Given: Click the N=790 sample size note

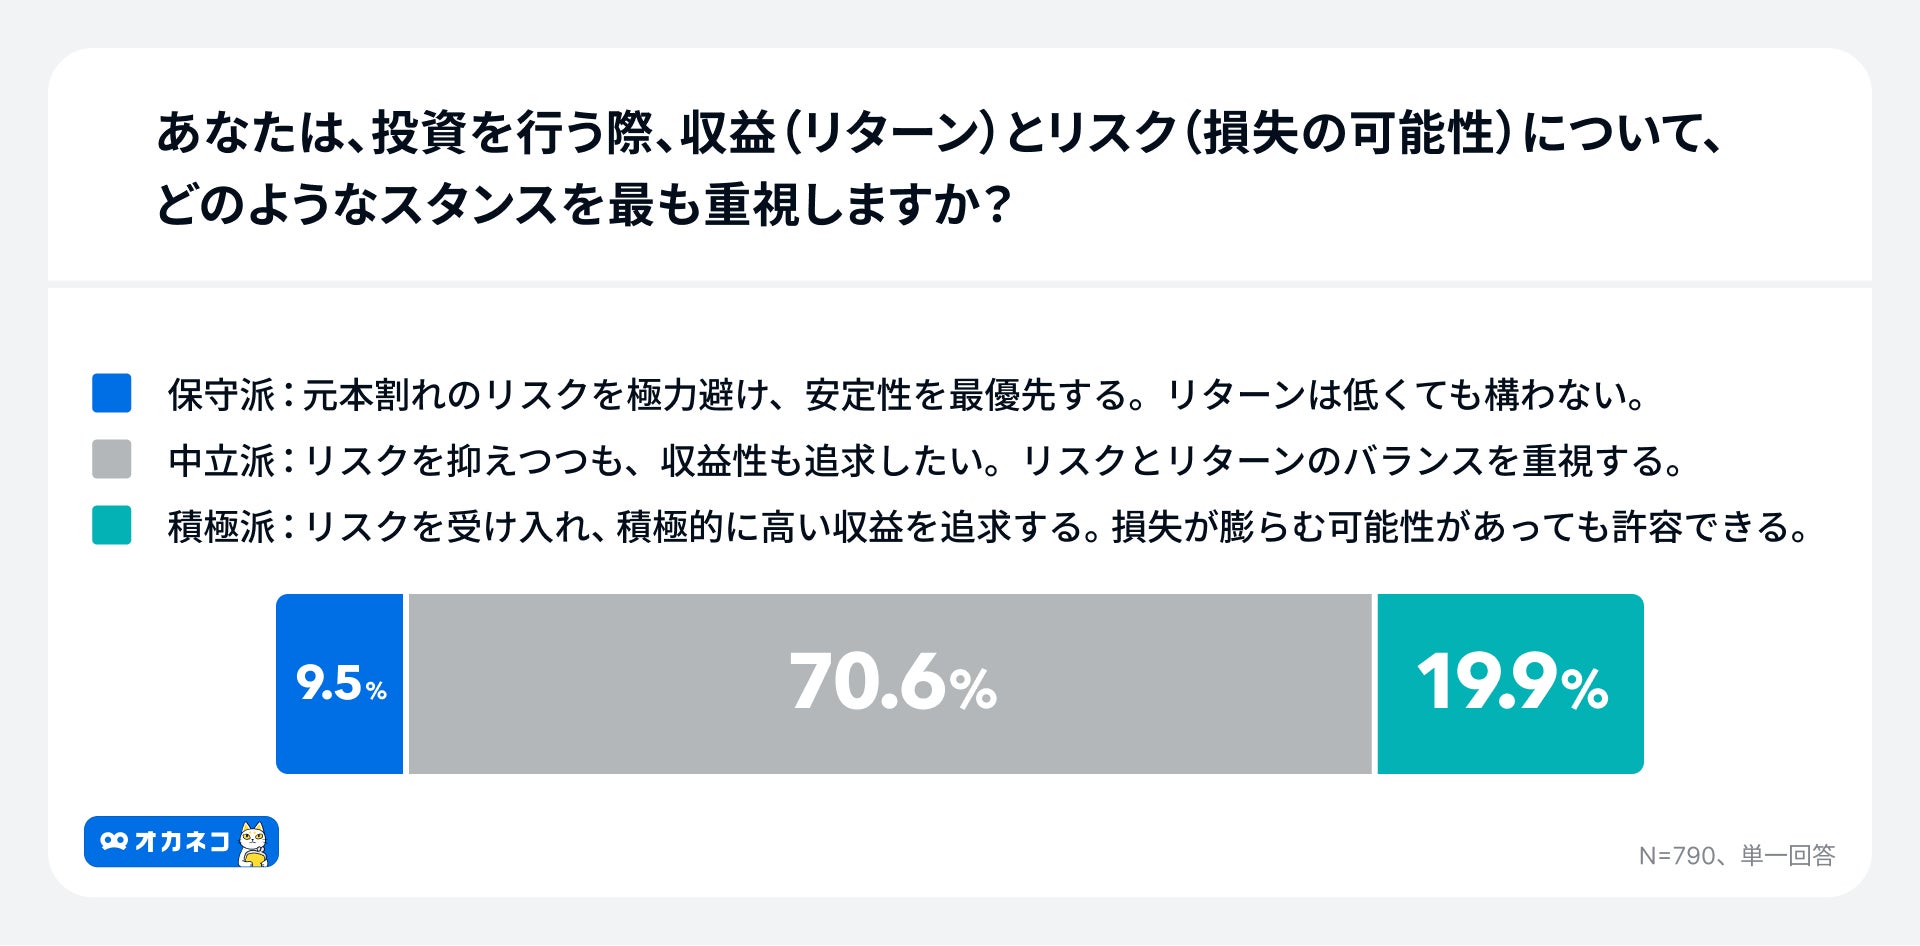Looking at the screenshot, I should click(x=1676, y=856).
